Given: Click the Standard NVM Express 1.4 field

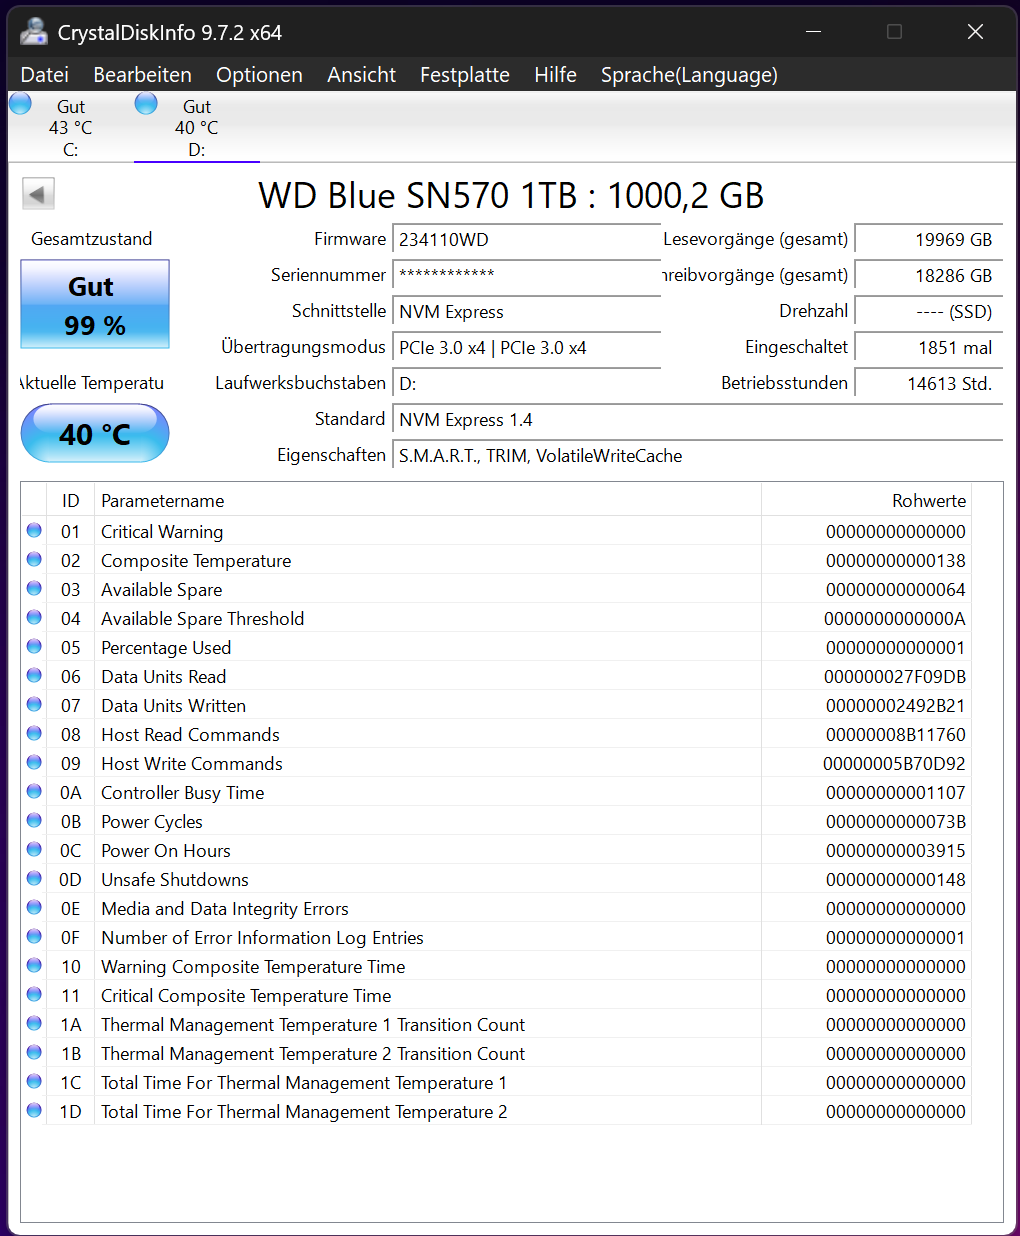Looking at the screenshot, I should coord(698,420).
